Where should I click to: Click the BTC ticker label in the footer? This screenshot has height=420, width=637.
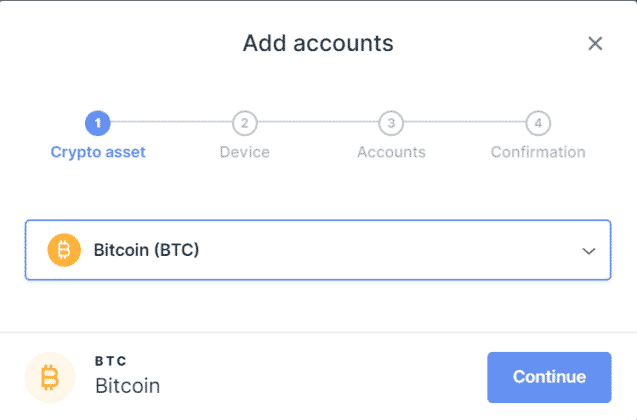click(111, 361)
